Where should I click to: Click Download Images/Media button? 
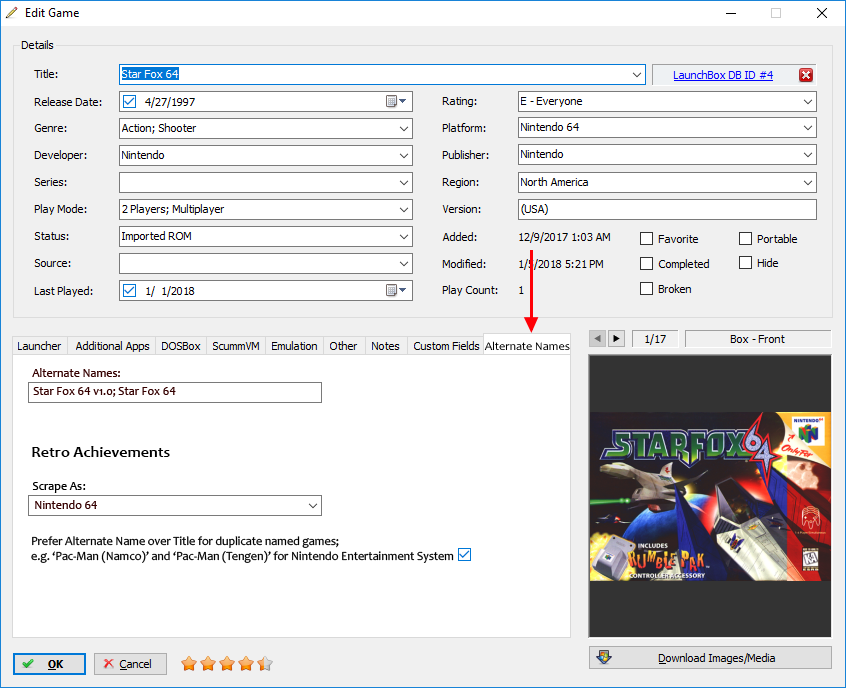[x=710, y=658]
